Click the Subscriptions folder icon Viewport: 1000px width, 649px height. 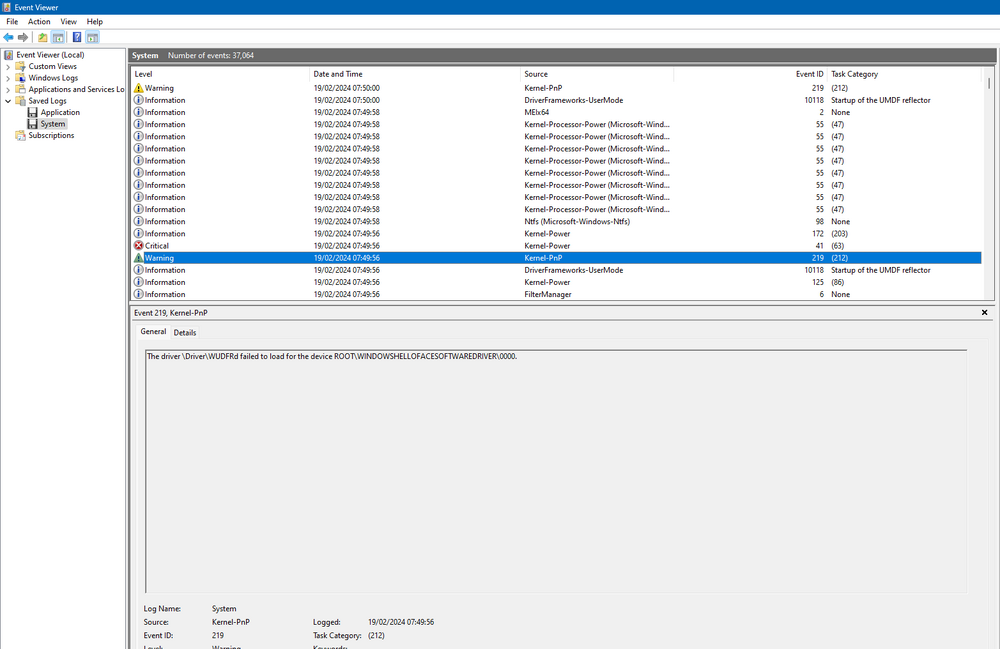pos(20,135)
